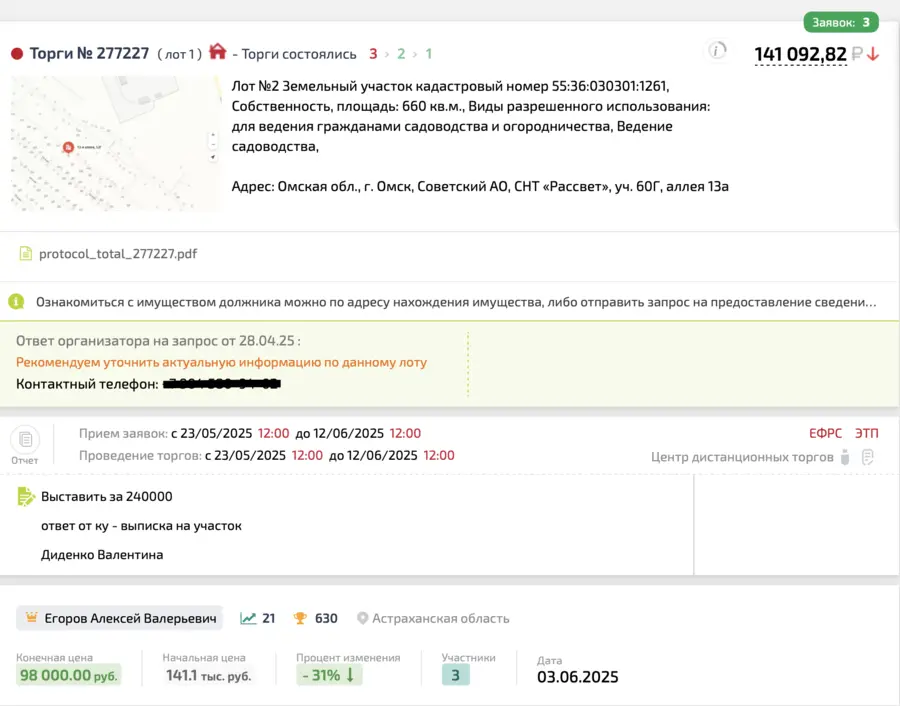Click the (лот 1) label
This screenshot has width=900, height=706.
click(x=180, y=54)
